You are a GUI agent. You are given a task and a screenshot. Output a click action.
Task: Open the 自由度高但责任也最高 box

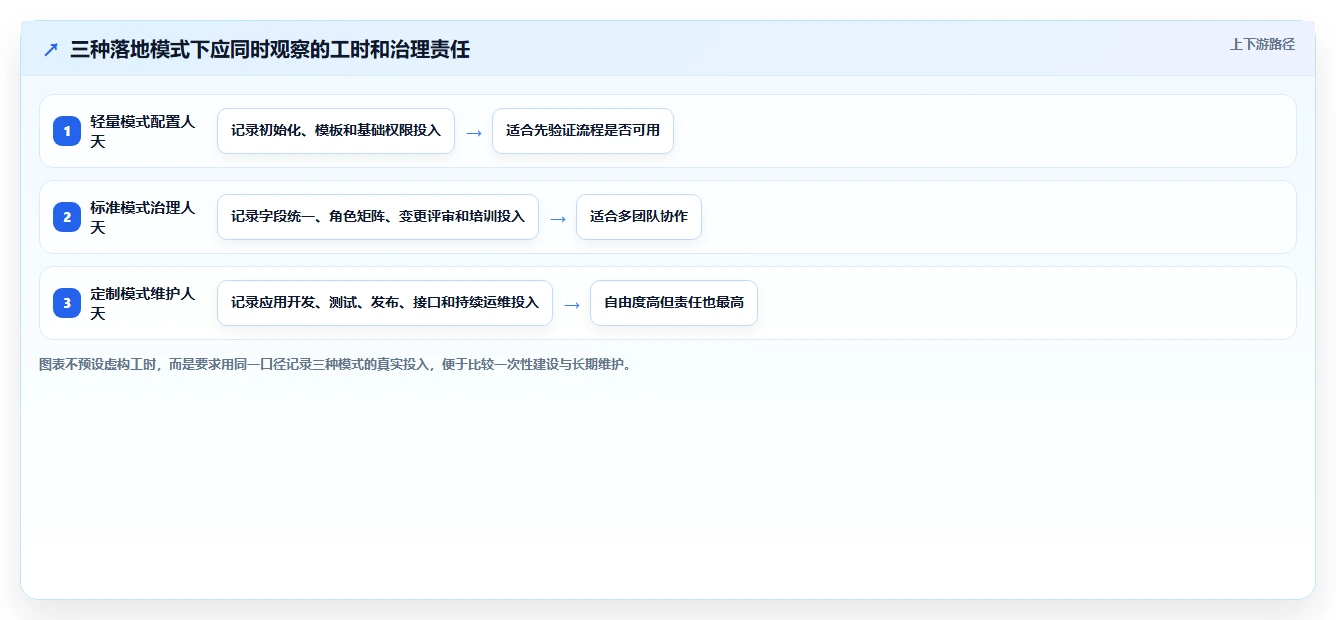(674, 303)
